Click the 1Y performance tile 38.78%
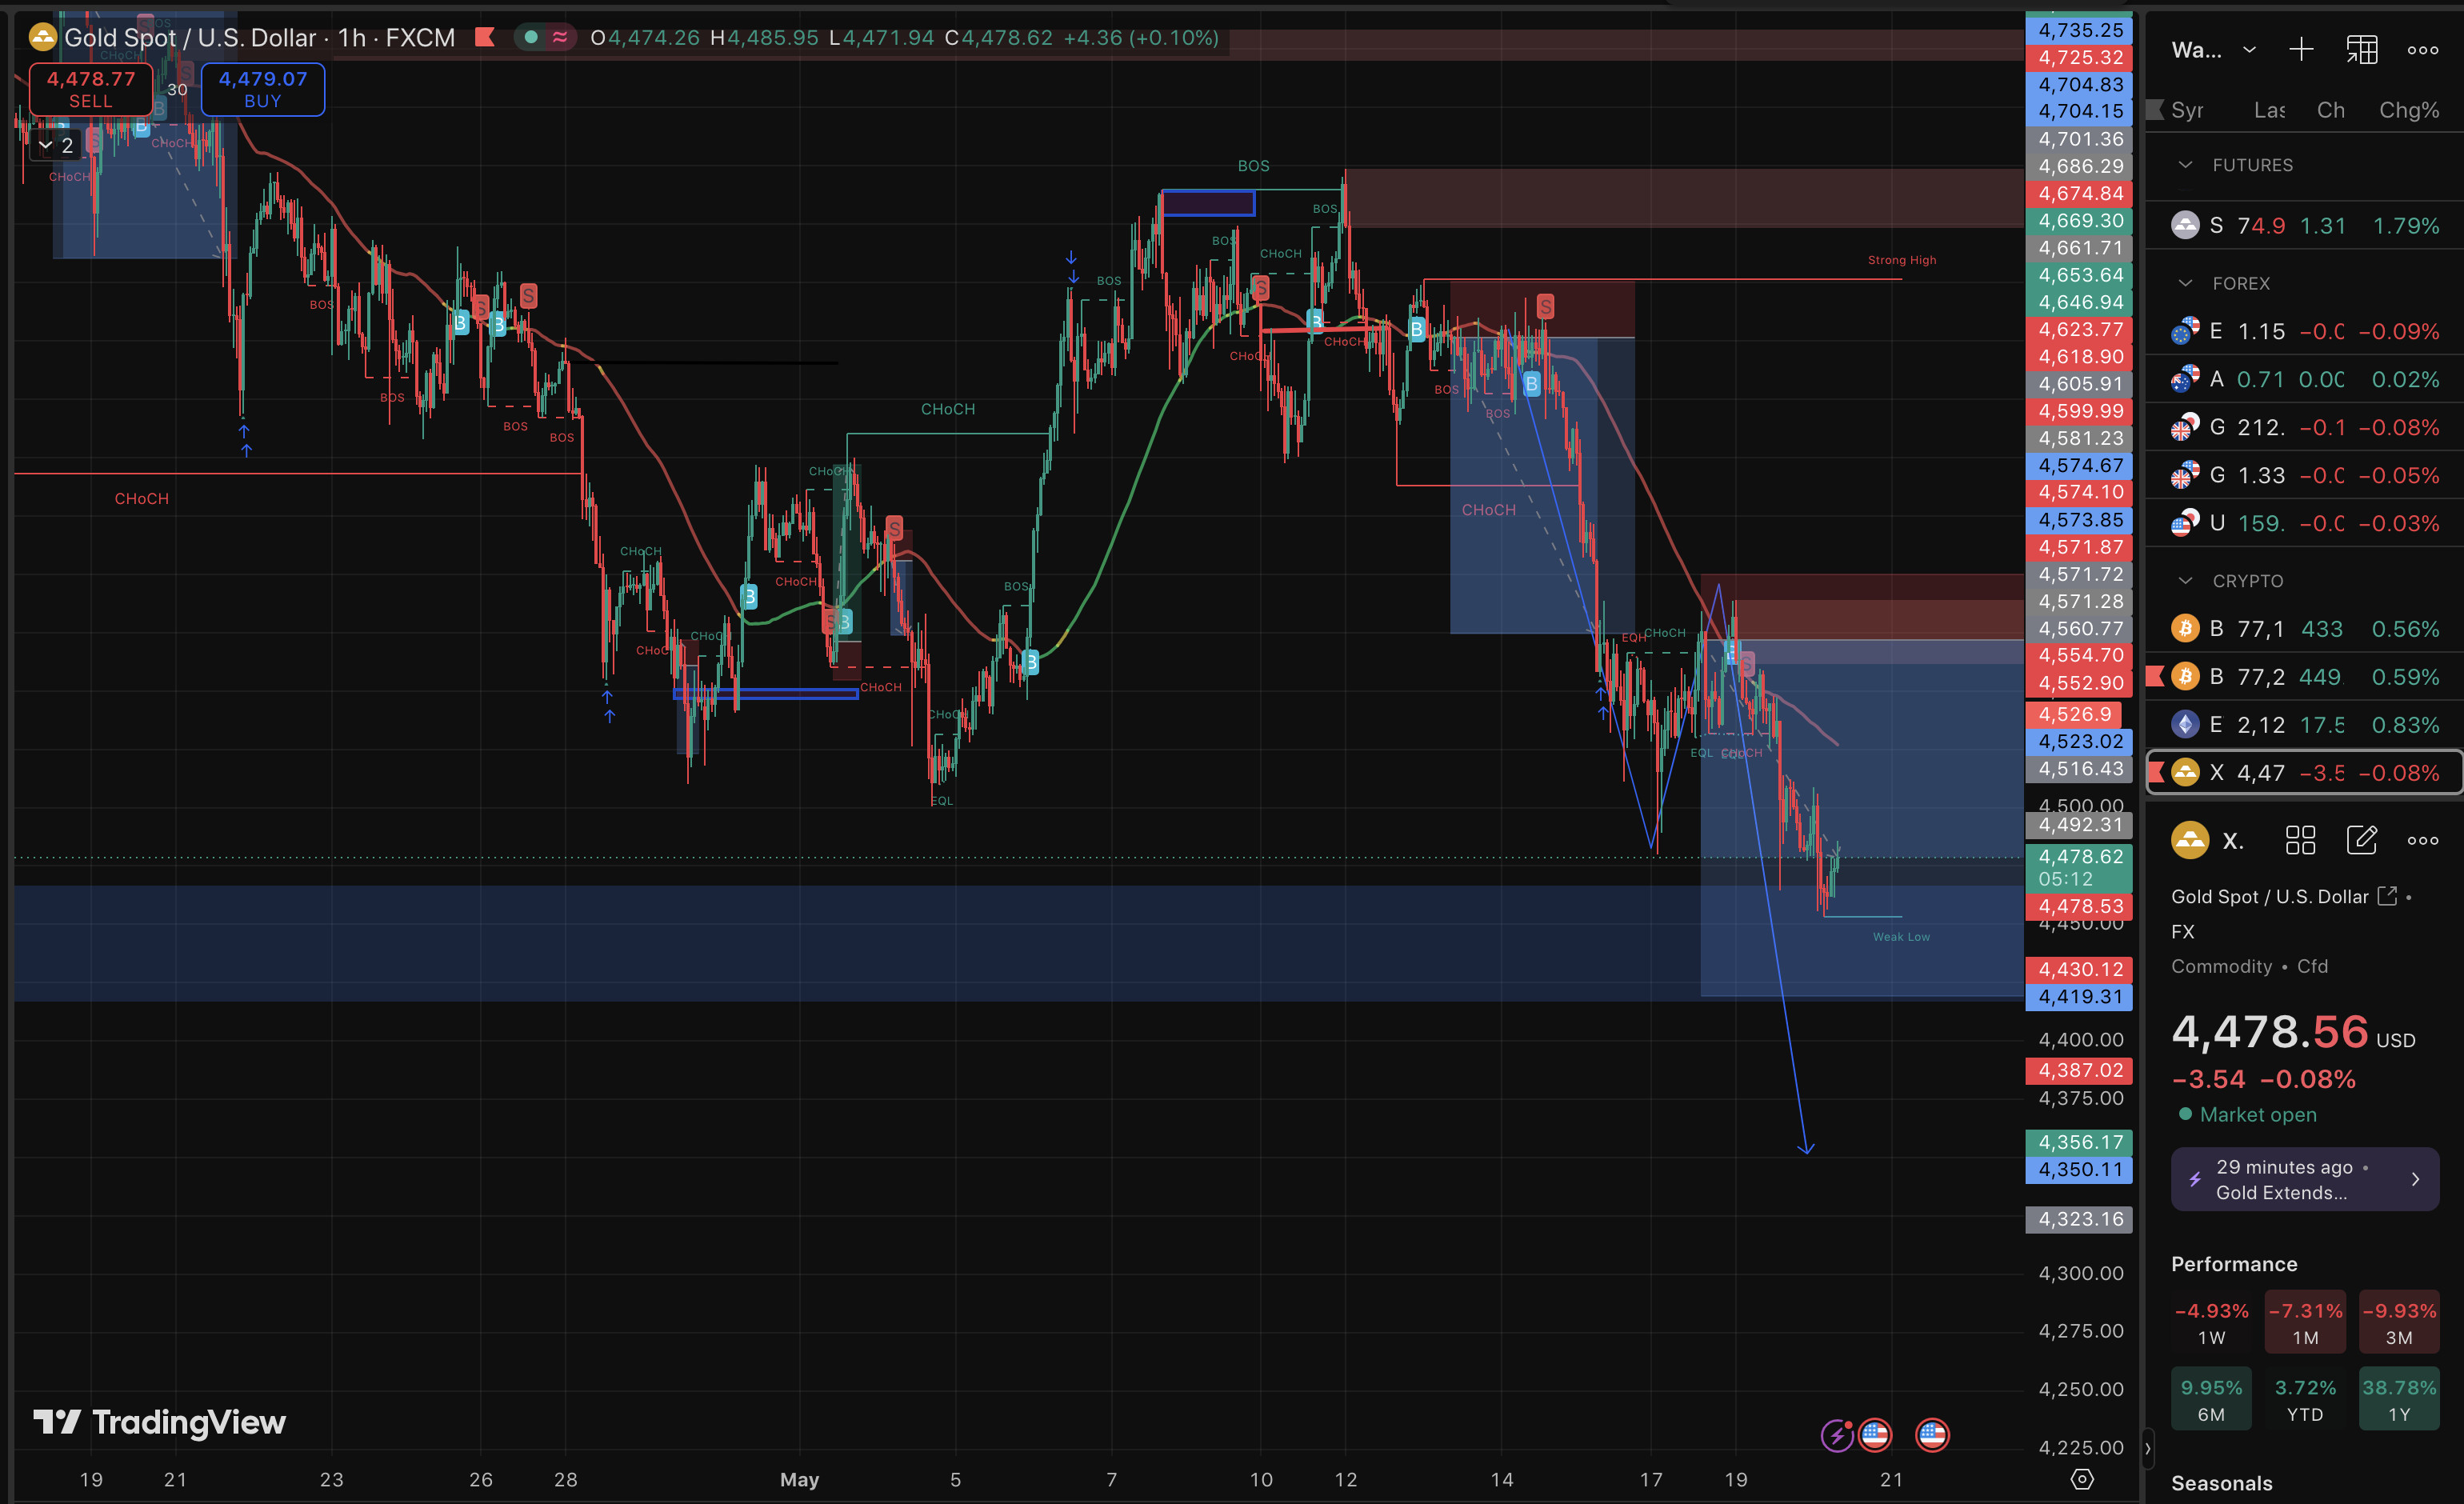This screenshot has height=1504, width=2464. pyautogui.click(x=2399, y=1399)
